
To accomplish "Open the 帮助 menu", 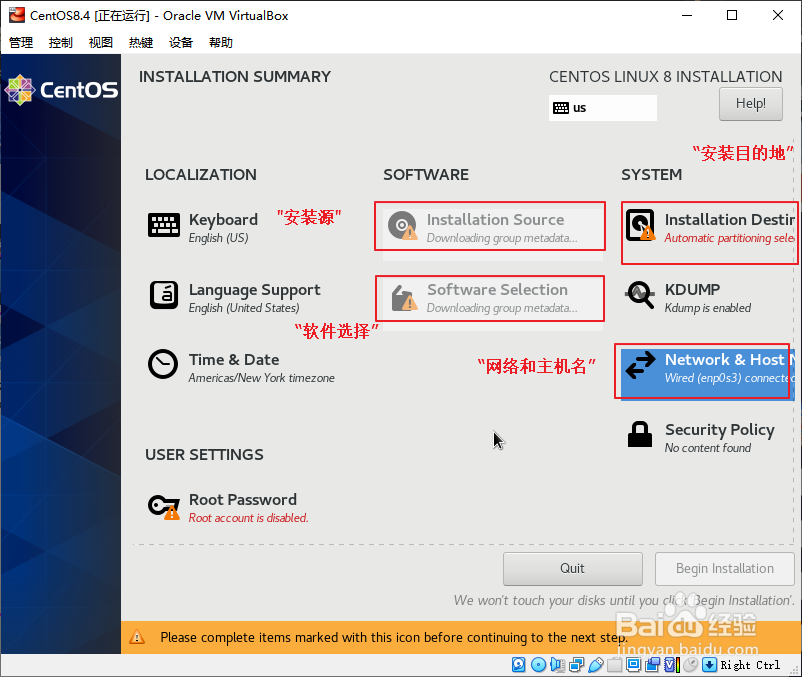I will (x=221, y=42).
